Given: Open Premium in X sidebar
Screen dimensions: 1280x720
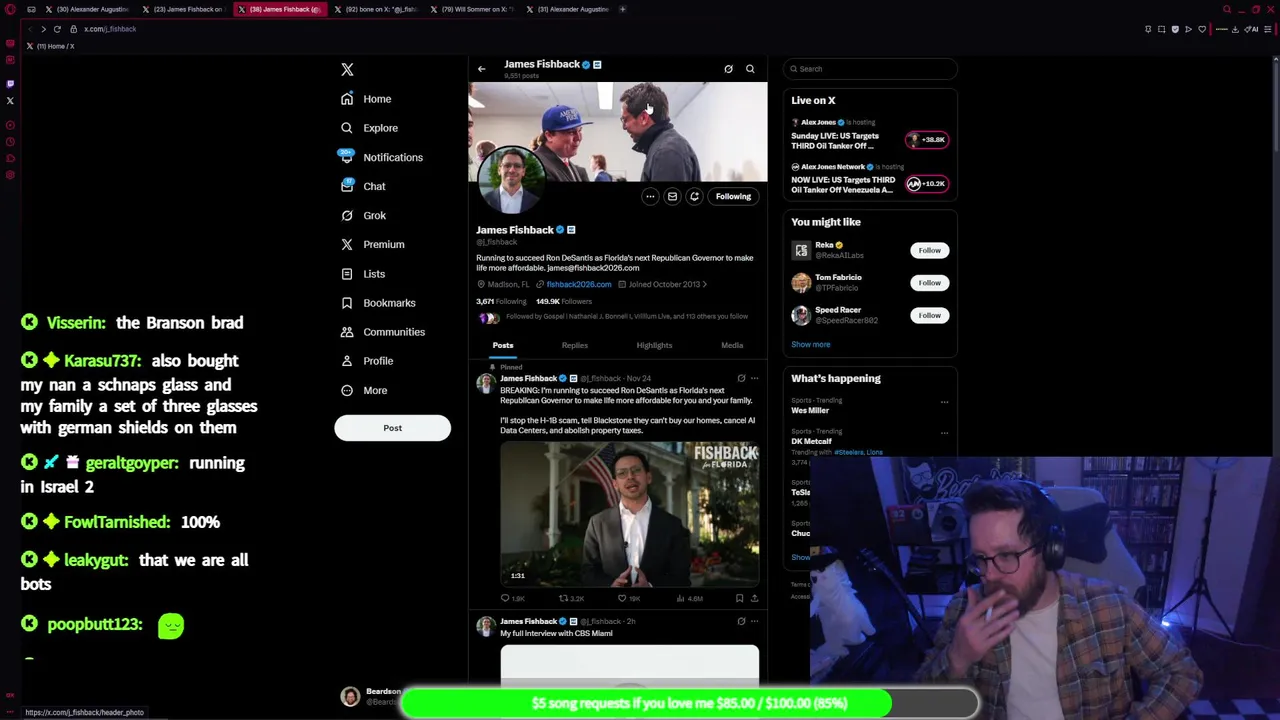Looking at the screenshot, I should point(373,244).
